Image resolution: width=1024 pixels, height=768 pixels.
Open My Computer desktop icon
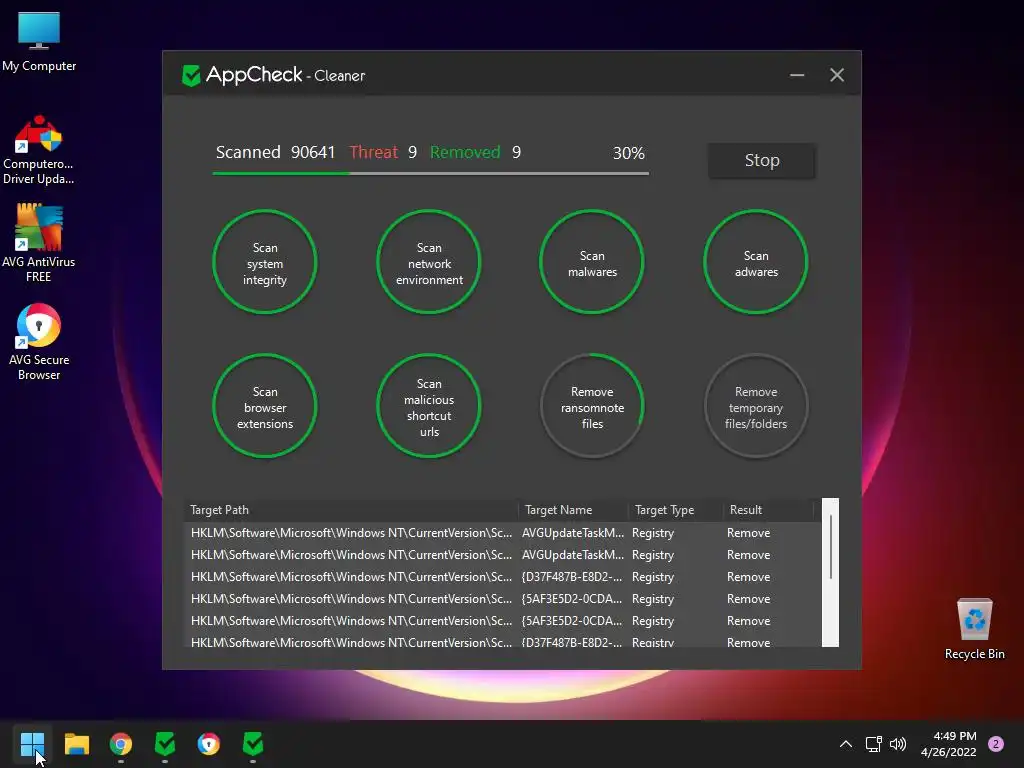[x=39, y=42]
